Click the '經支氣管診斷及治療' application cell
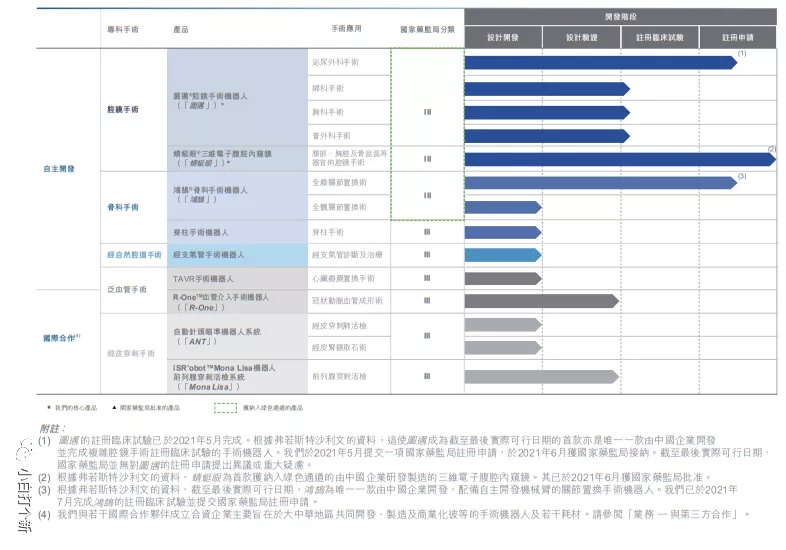 [347, 255]
